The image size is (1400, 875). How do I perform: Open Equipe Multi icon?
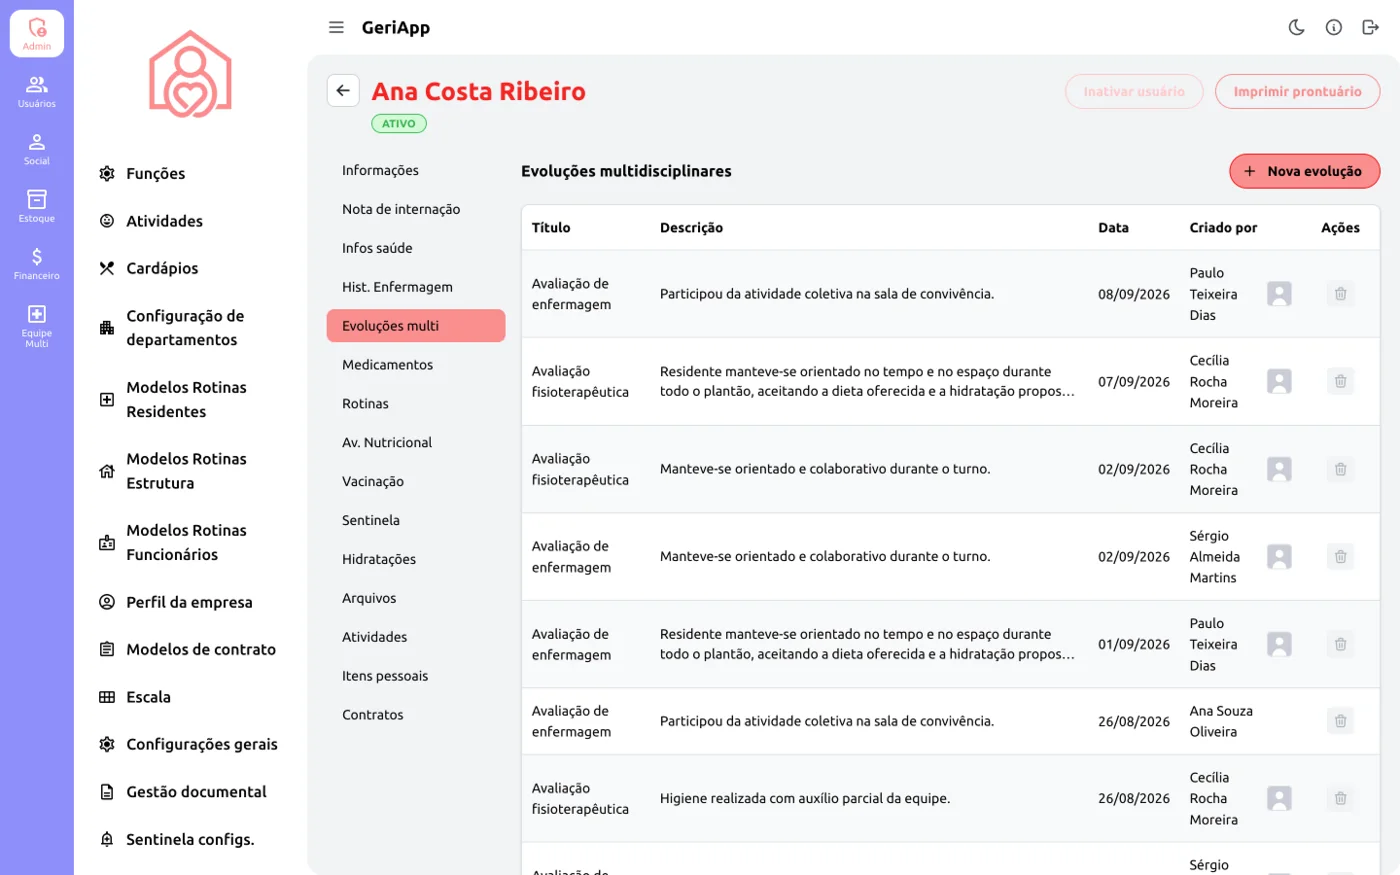[x=37, y=325]
